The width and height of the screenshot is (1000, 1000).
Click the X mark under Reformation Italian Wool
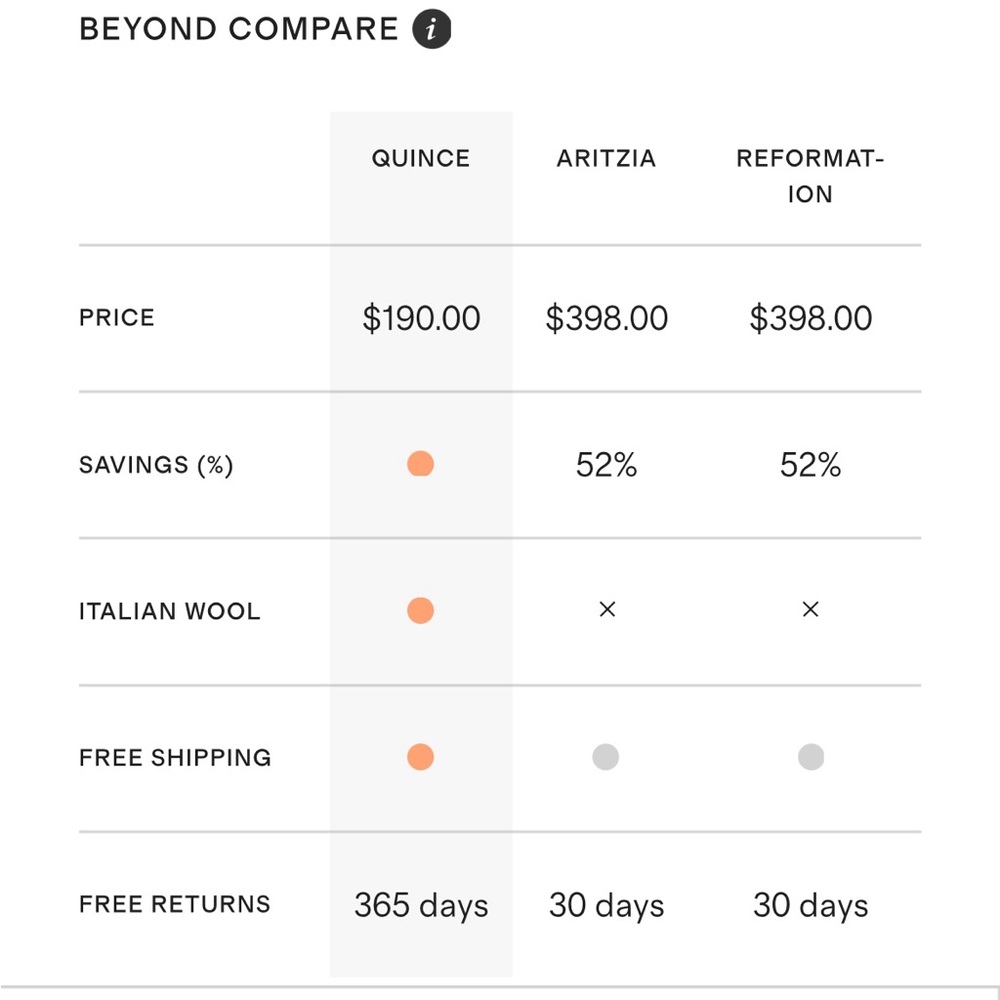811,610
